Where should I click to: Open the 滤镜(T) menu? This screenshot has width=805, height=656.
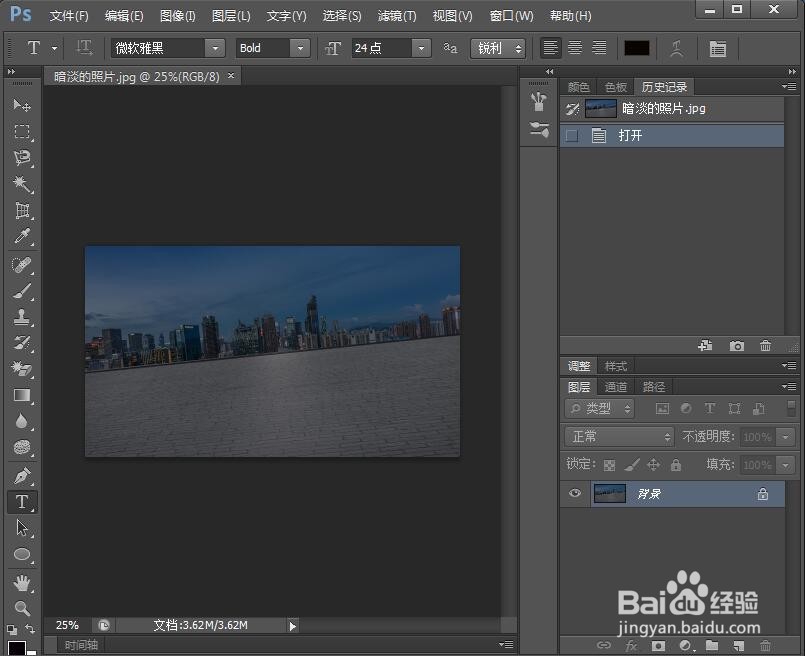397,16
